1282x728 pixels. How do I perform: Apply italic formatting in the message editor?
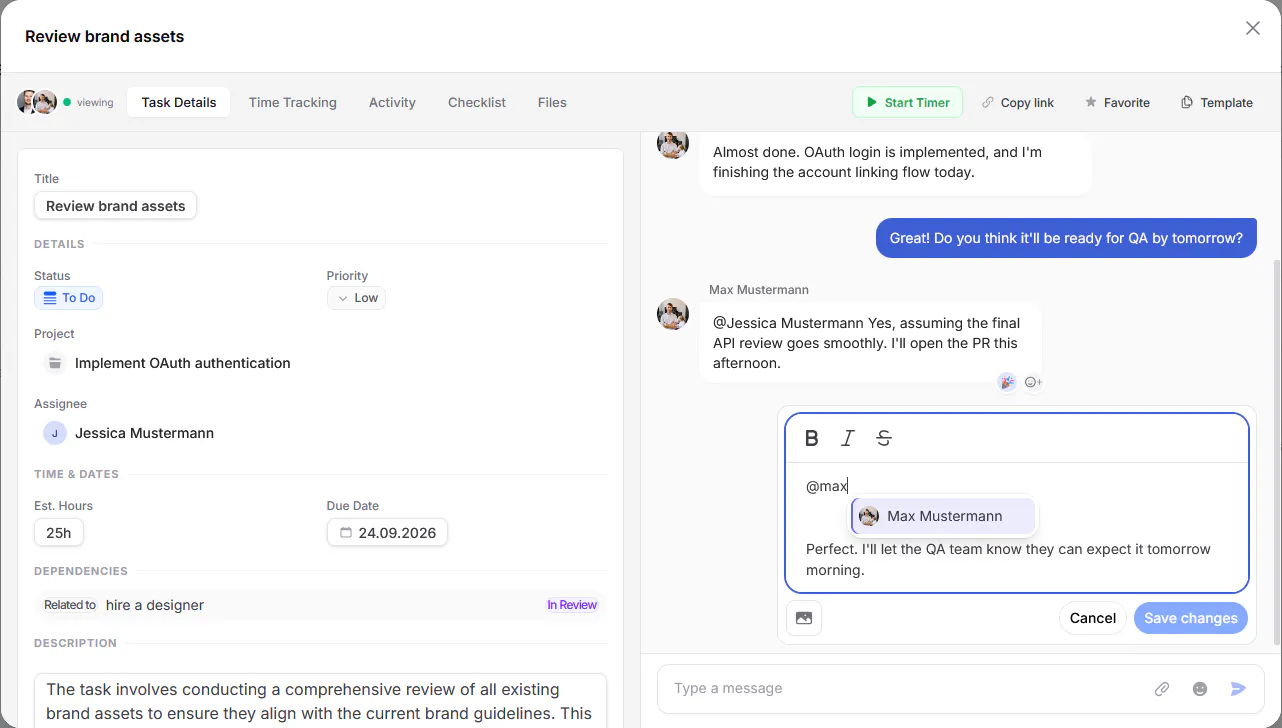pos(848,438)
